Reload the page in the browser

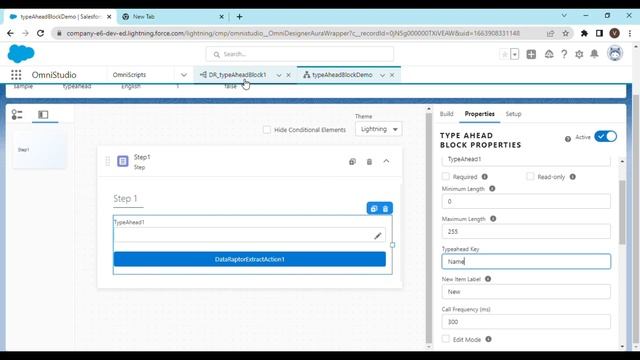(40, 33)
